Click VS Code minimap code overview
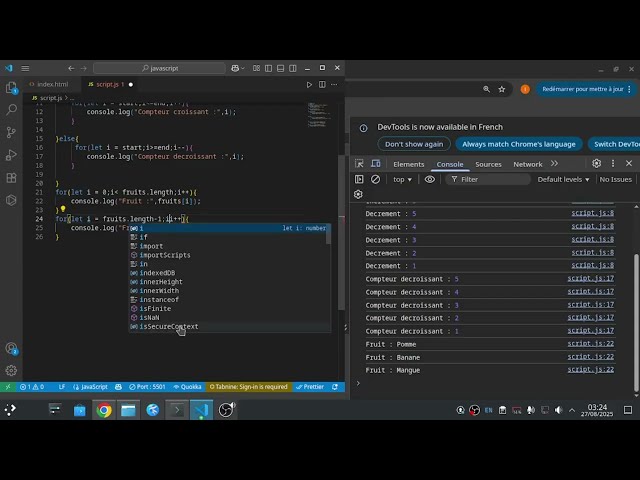 click(318, 115)
